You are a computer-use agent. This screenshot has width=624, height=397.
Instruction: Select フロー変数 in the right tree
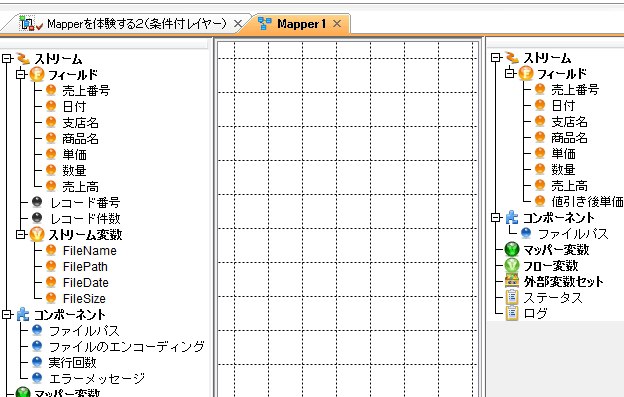[551, 266]
